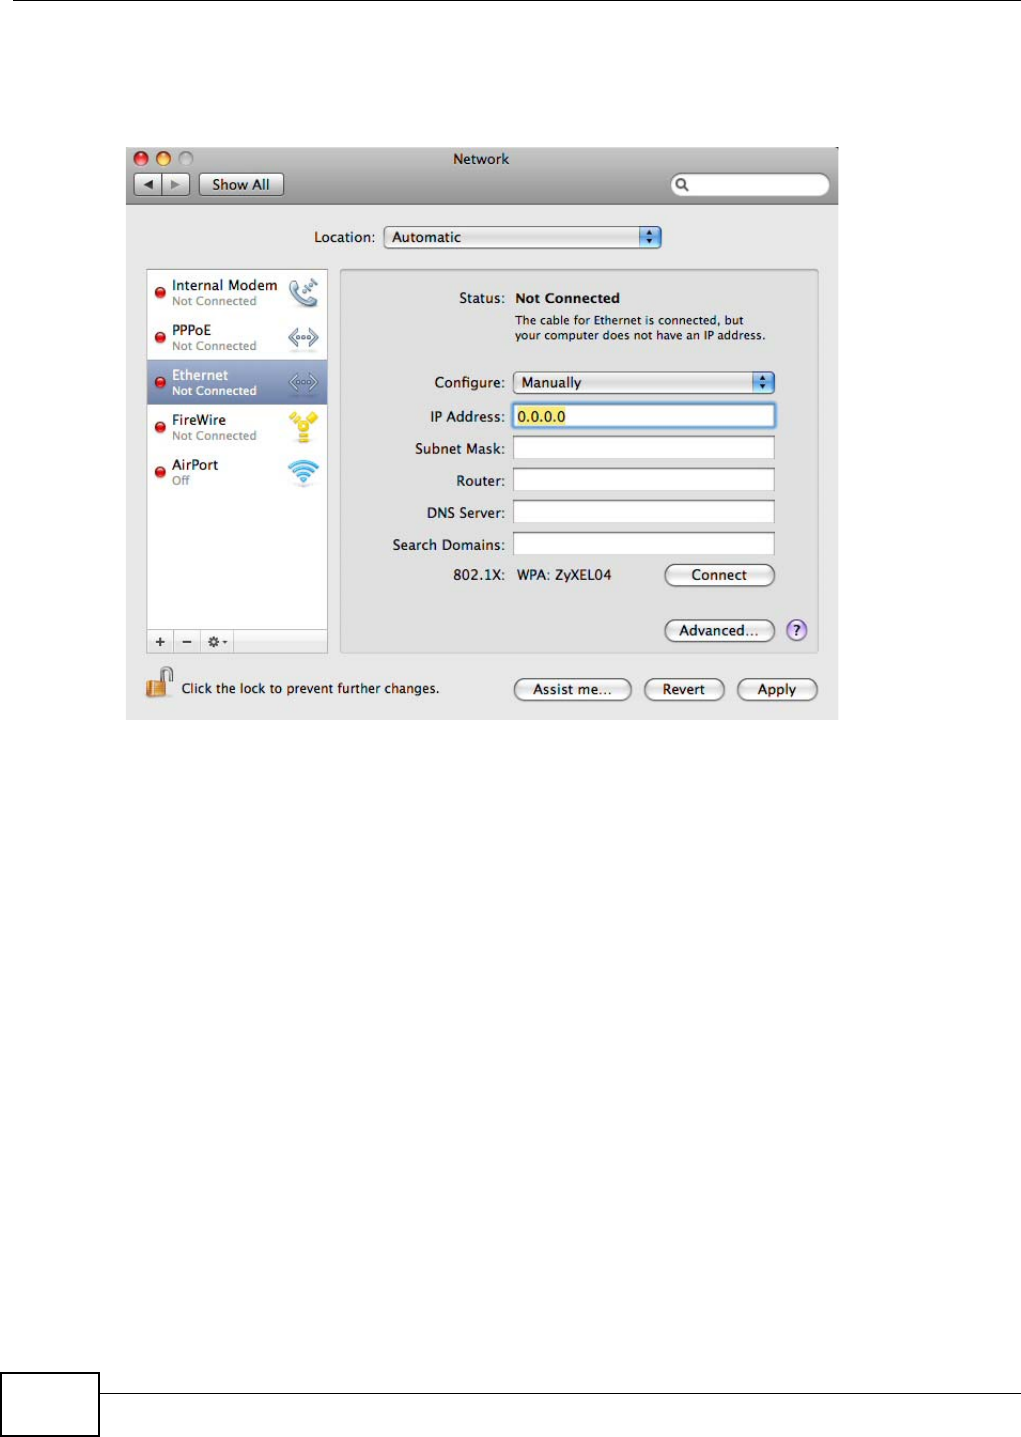The height and width of the screenshot is (1437, 1021).
Task: Click the Ethernet arrows icon
Action: (x=303, y=382)
